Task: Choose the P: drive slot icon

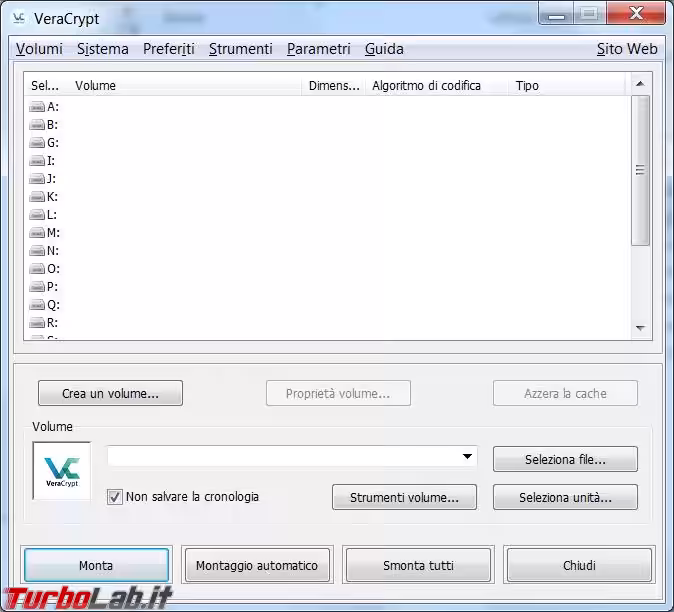Action: (x=37, y=287)
